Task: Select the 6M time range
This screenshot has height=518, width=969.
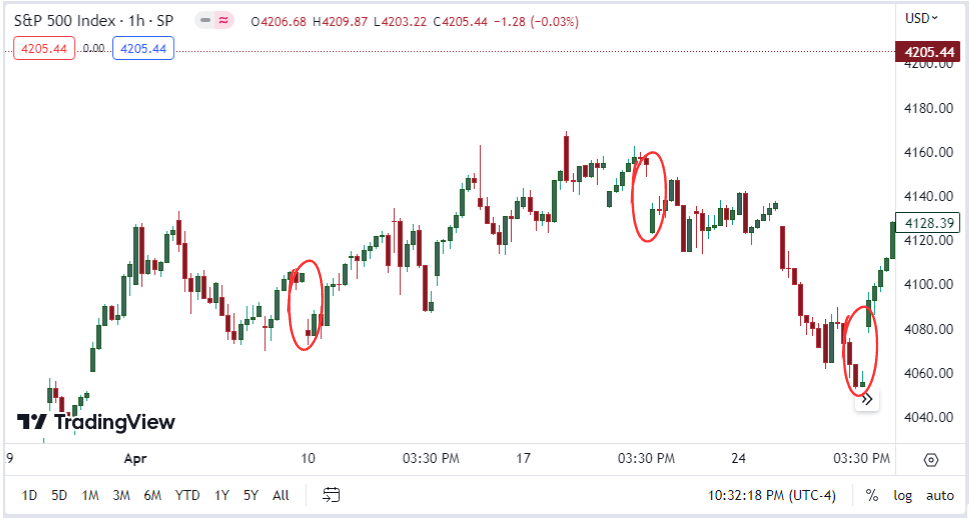Action: [153, 495]
